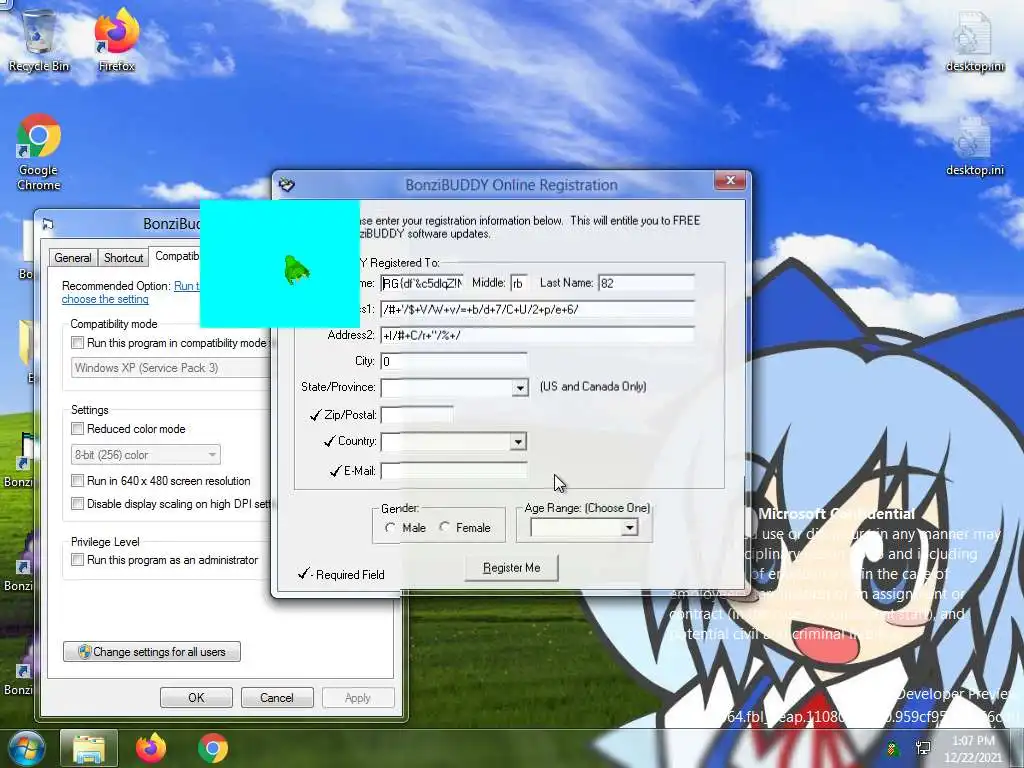This screenshot has height=768, width=1024.
Task: Open the 8-bit (256) color dropdown
Action: click(146, 455)
